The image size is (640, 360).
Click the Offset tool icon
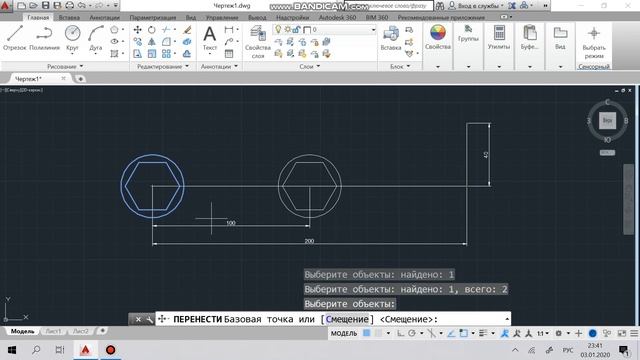click(187, 53)
